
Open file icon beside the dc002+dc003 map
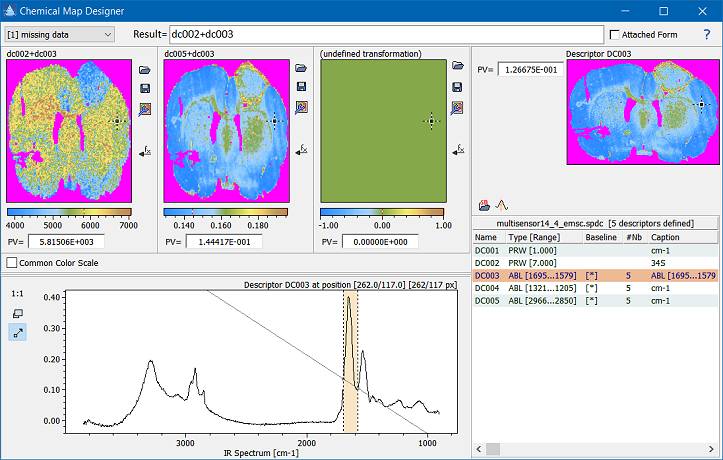[144, 68]
